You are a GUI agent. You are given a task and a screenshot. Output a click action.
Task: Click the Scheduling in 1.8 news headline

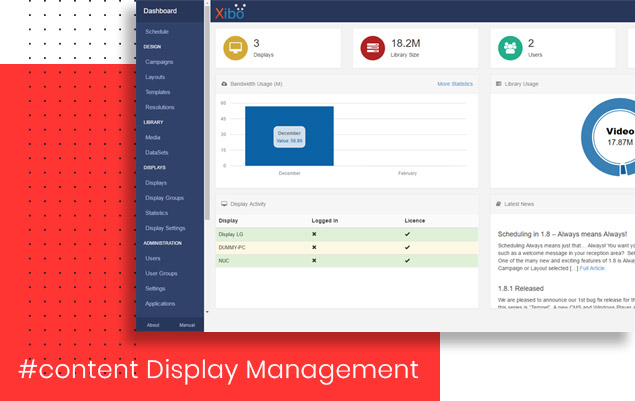click(562, 234)
